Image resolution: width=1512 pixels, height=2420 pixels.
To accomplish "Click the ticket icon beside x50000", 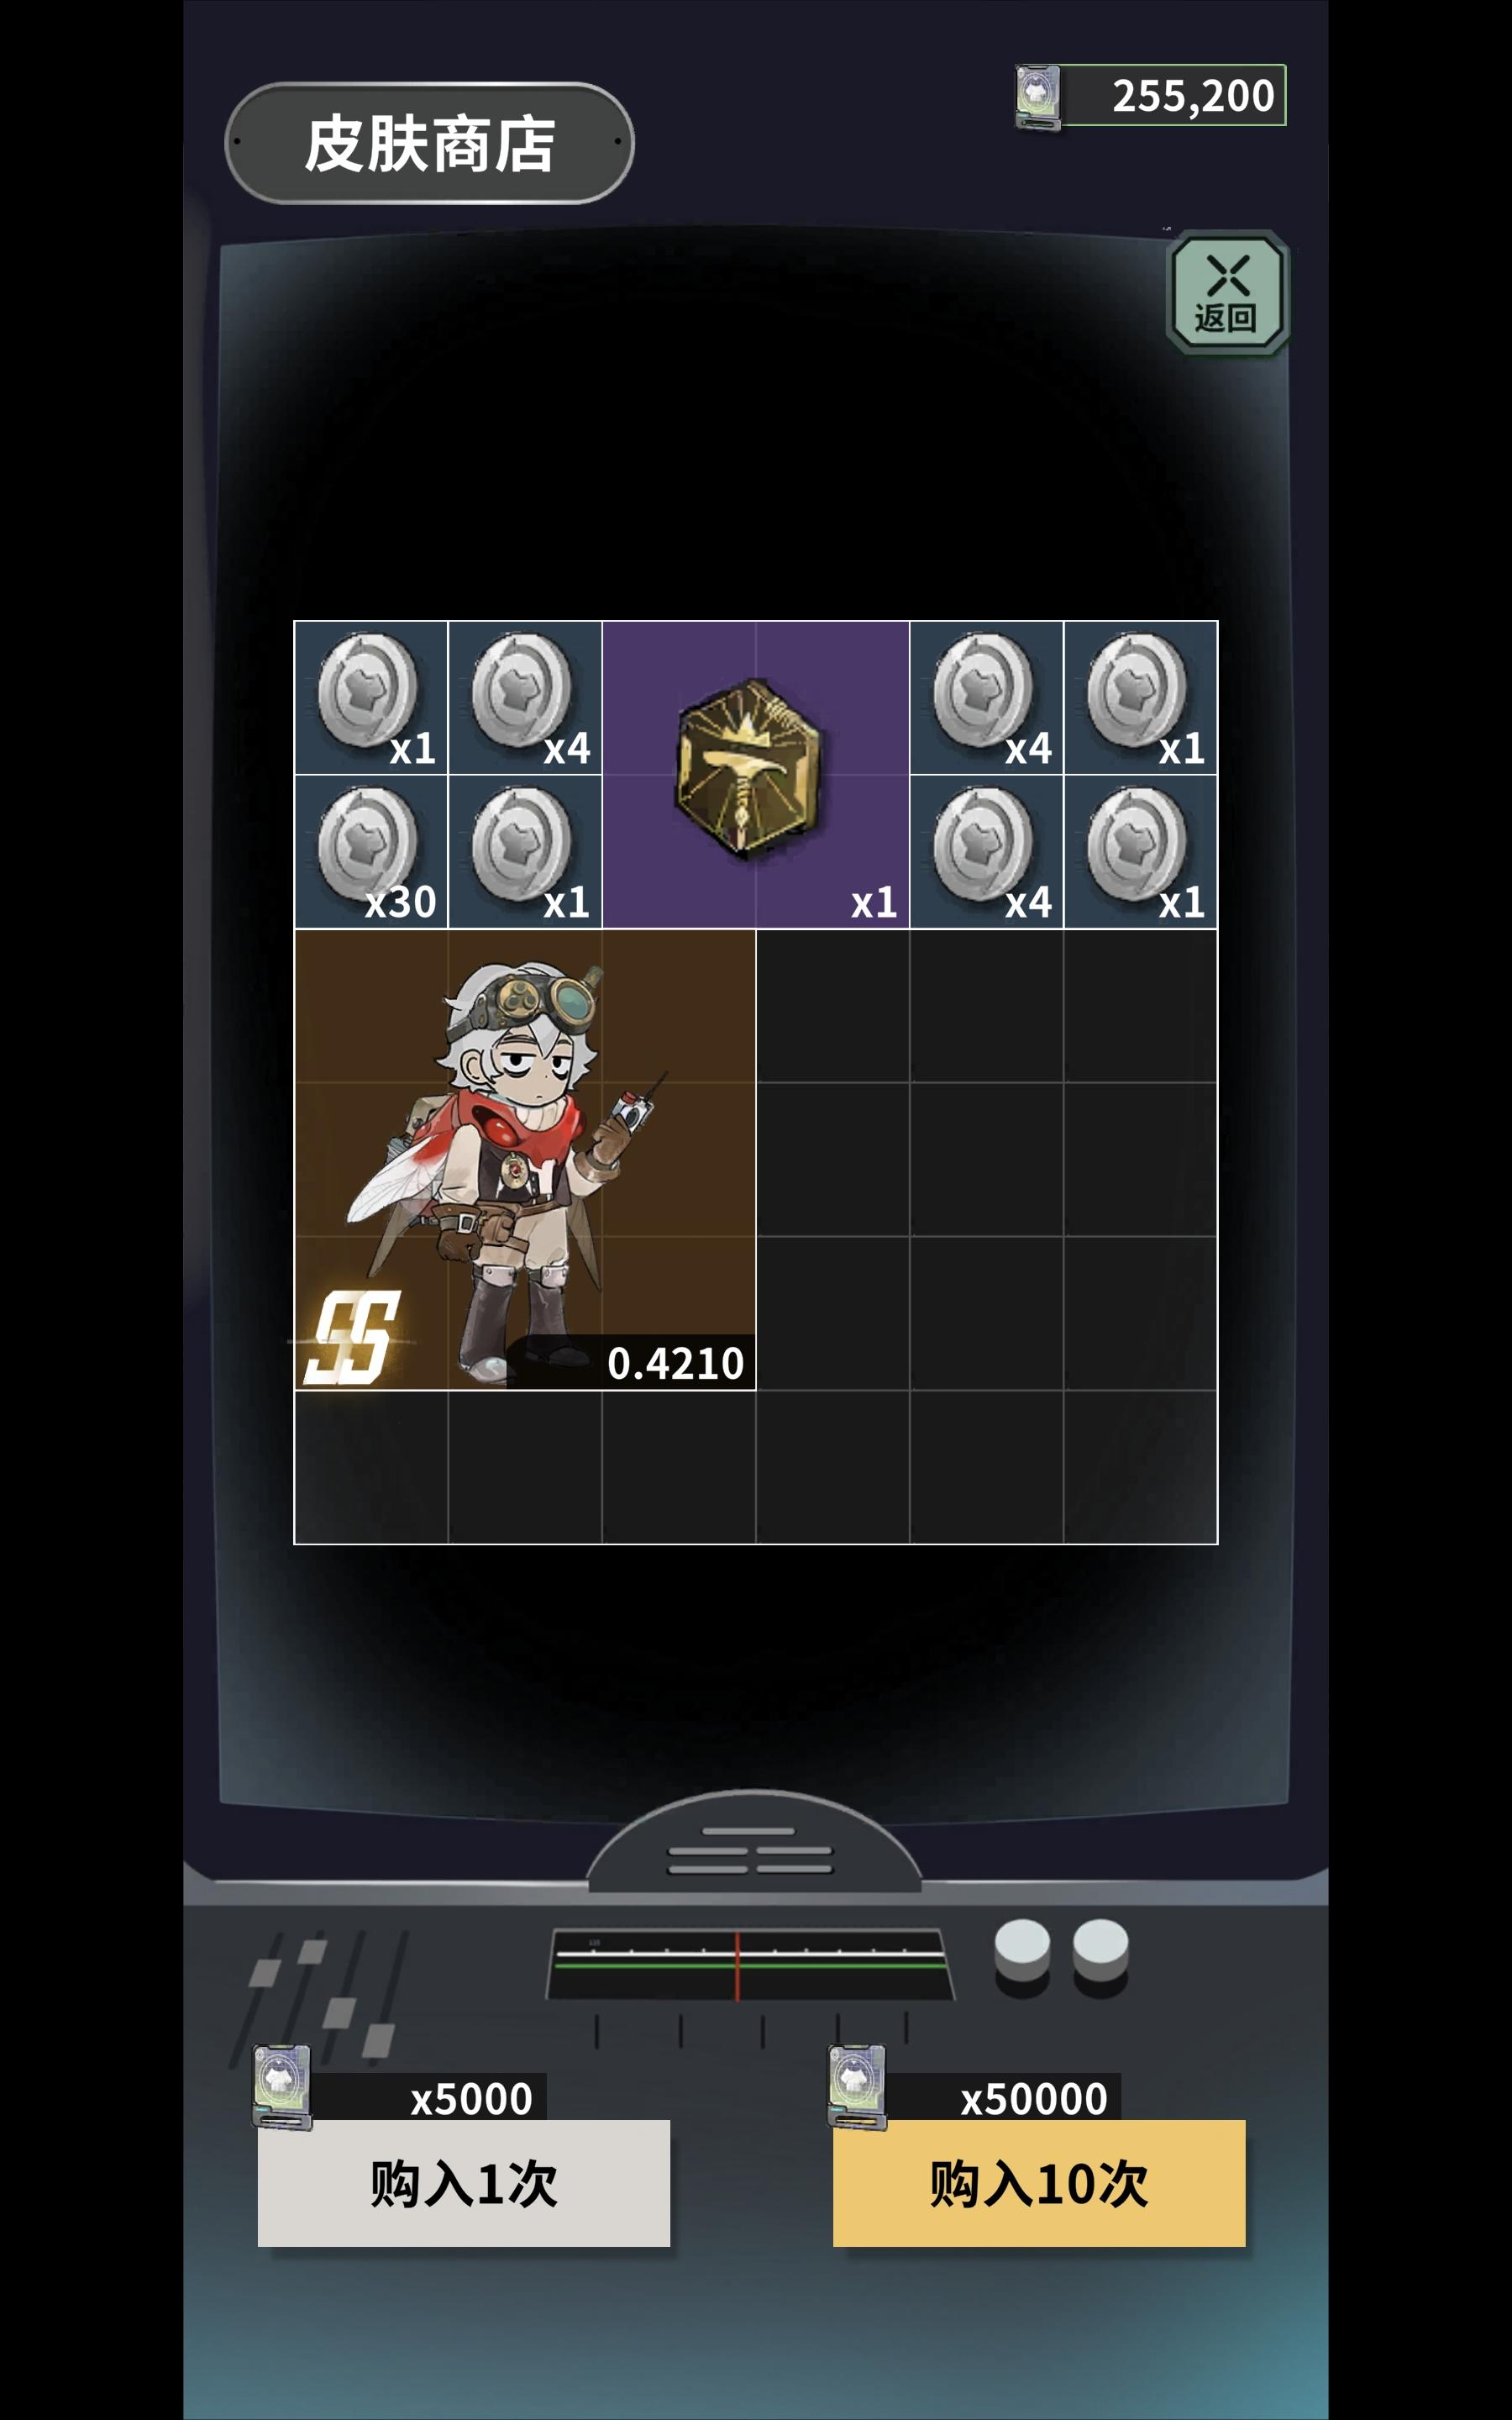I will (857, 2086).
